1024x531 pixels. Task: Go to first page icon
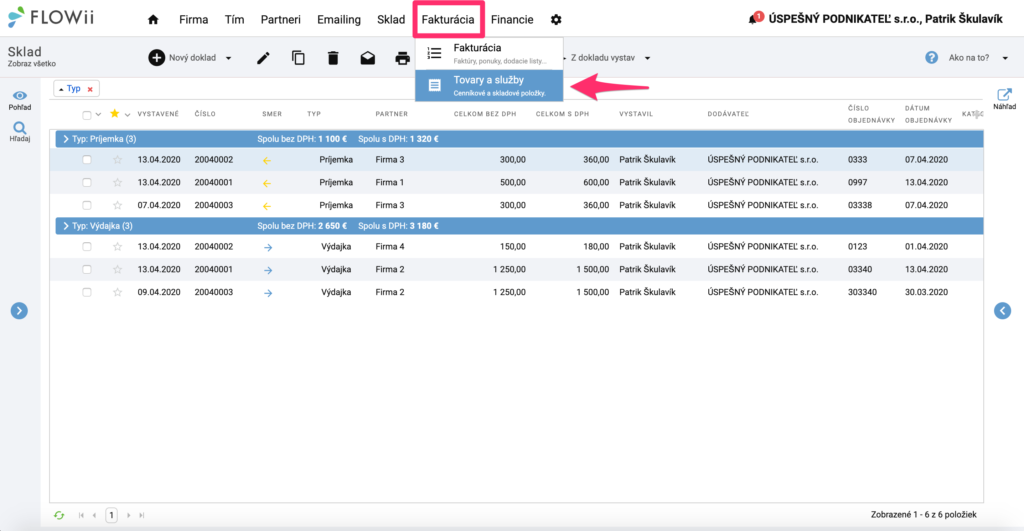[81, 515]
